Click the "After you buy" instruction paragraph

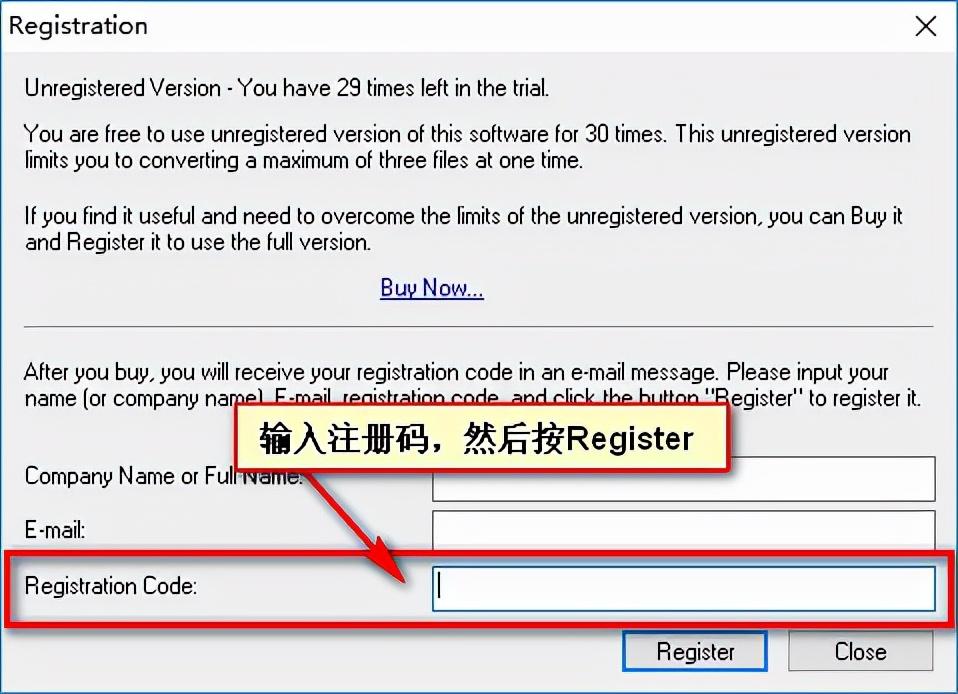pos(472,385)
